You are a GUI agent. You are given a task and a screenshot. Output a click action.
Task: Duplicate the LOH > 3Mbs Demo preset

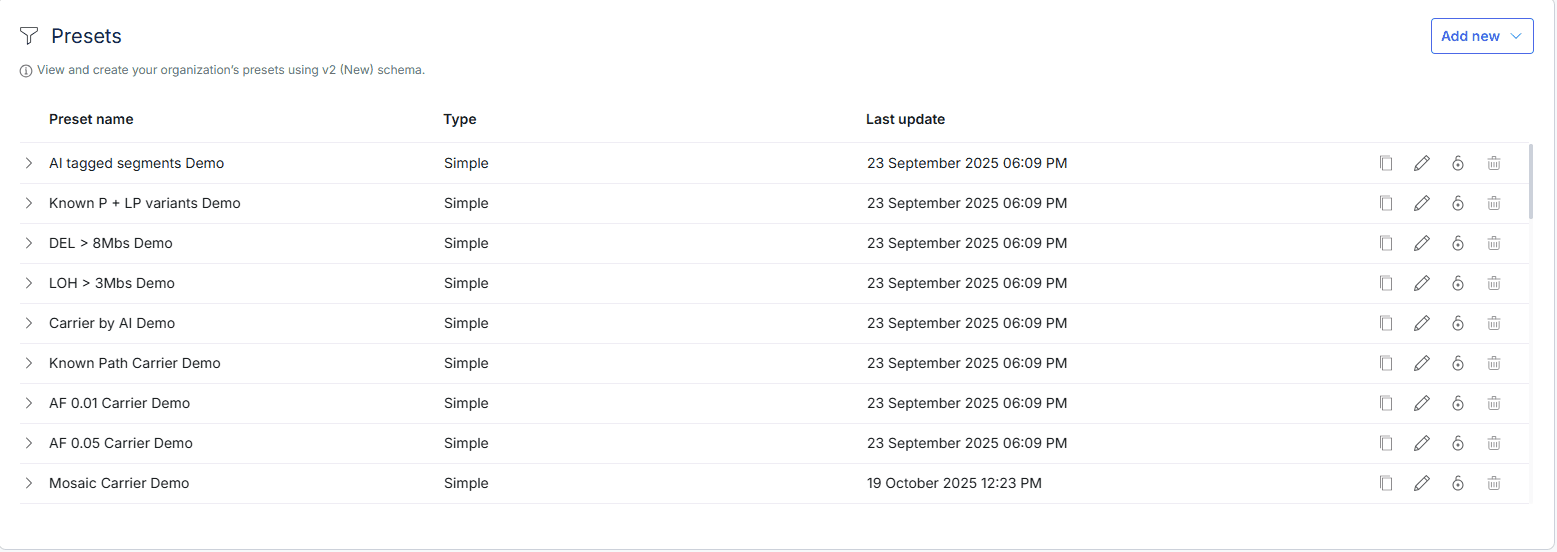1386,283
